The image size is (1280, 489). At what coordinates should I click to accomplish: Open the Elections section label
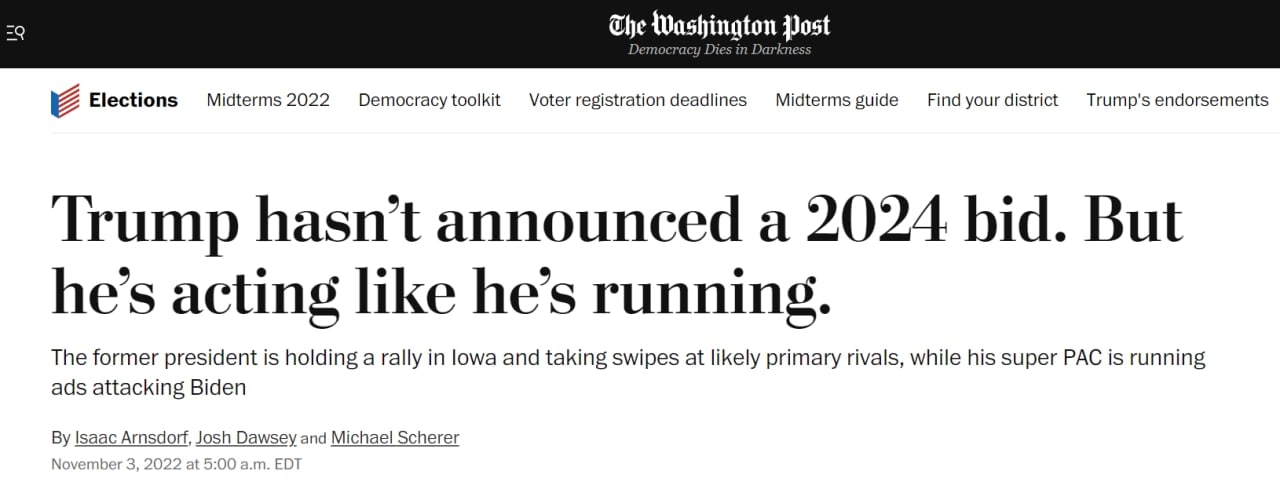pos(133,100)
